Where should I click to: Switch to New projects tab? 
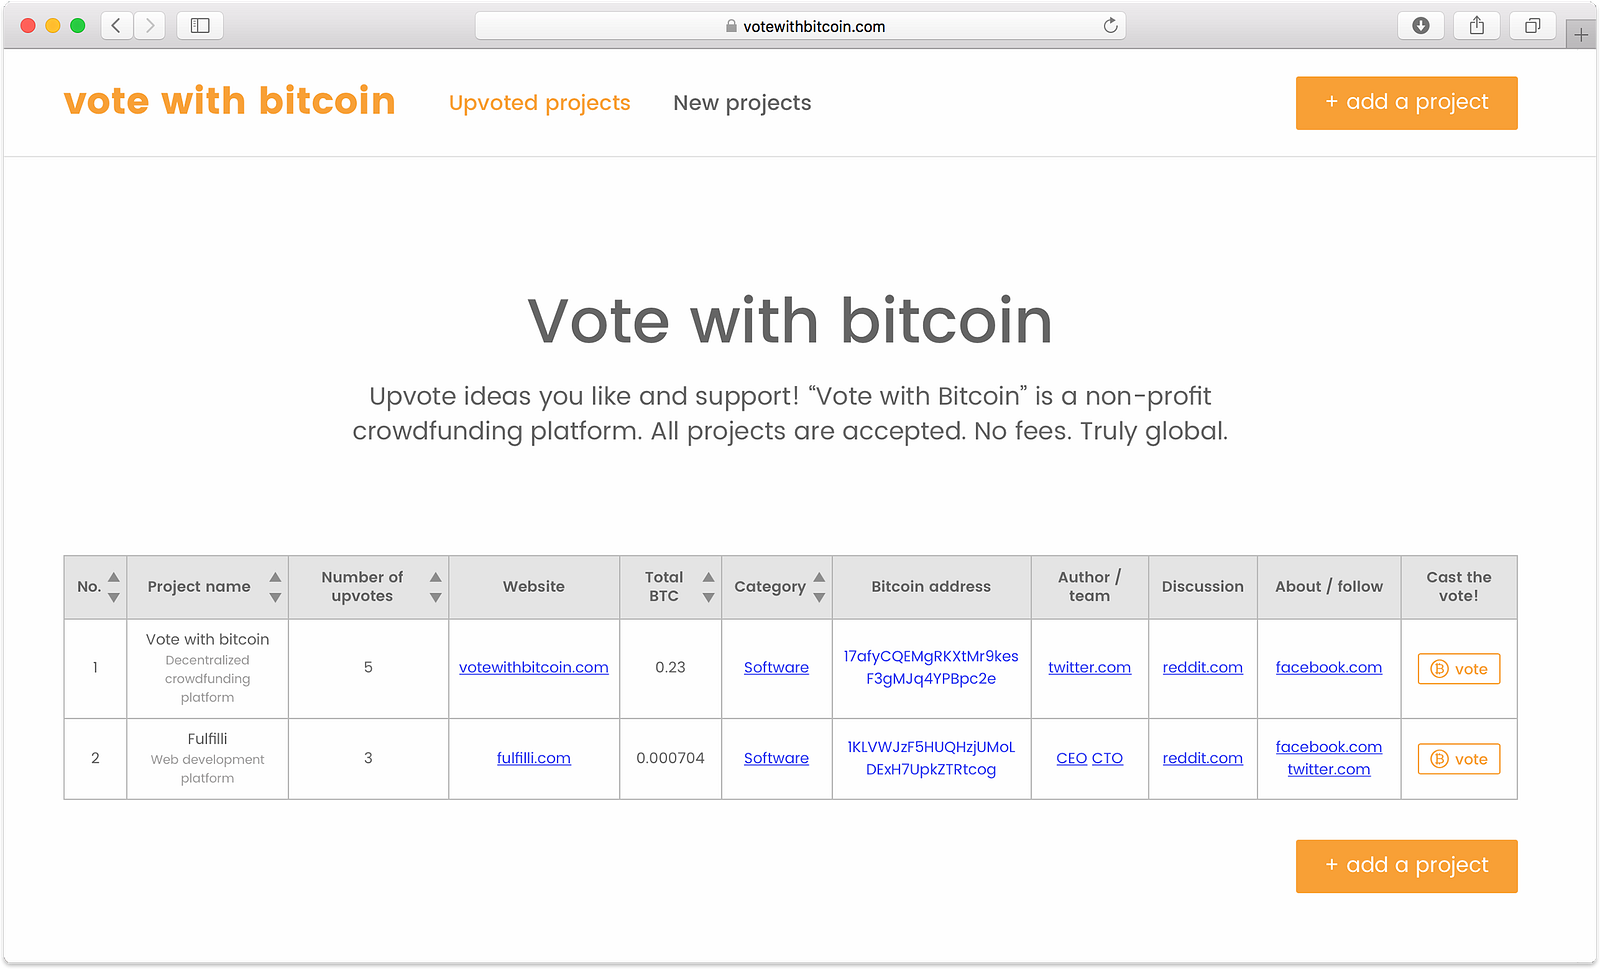[742, 103]
